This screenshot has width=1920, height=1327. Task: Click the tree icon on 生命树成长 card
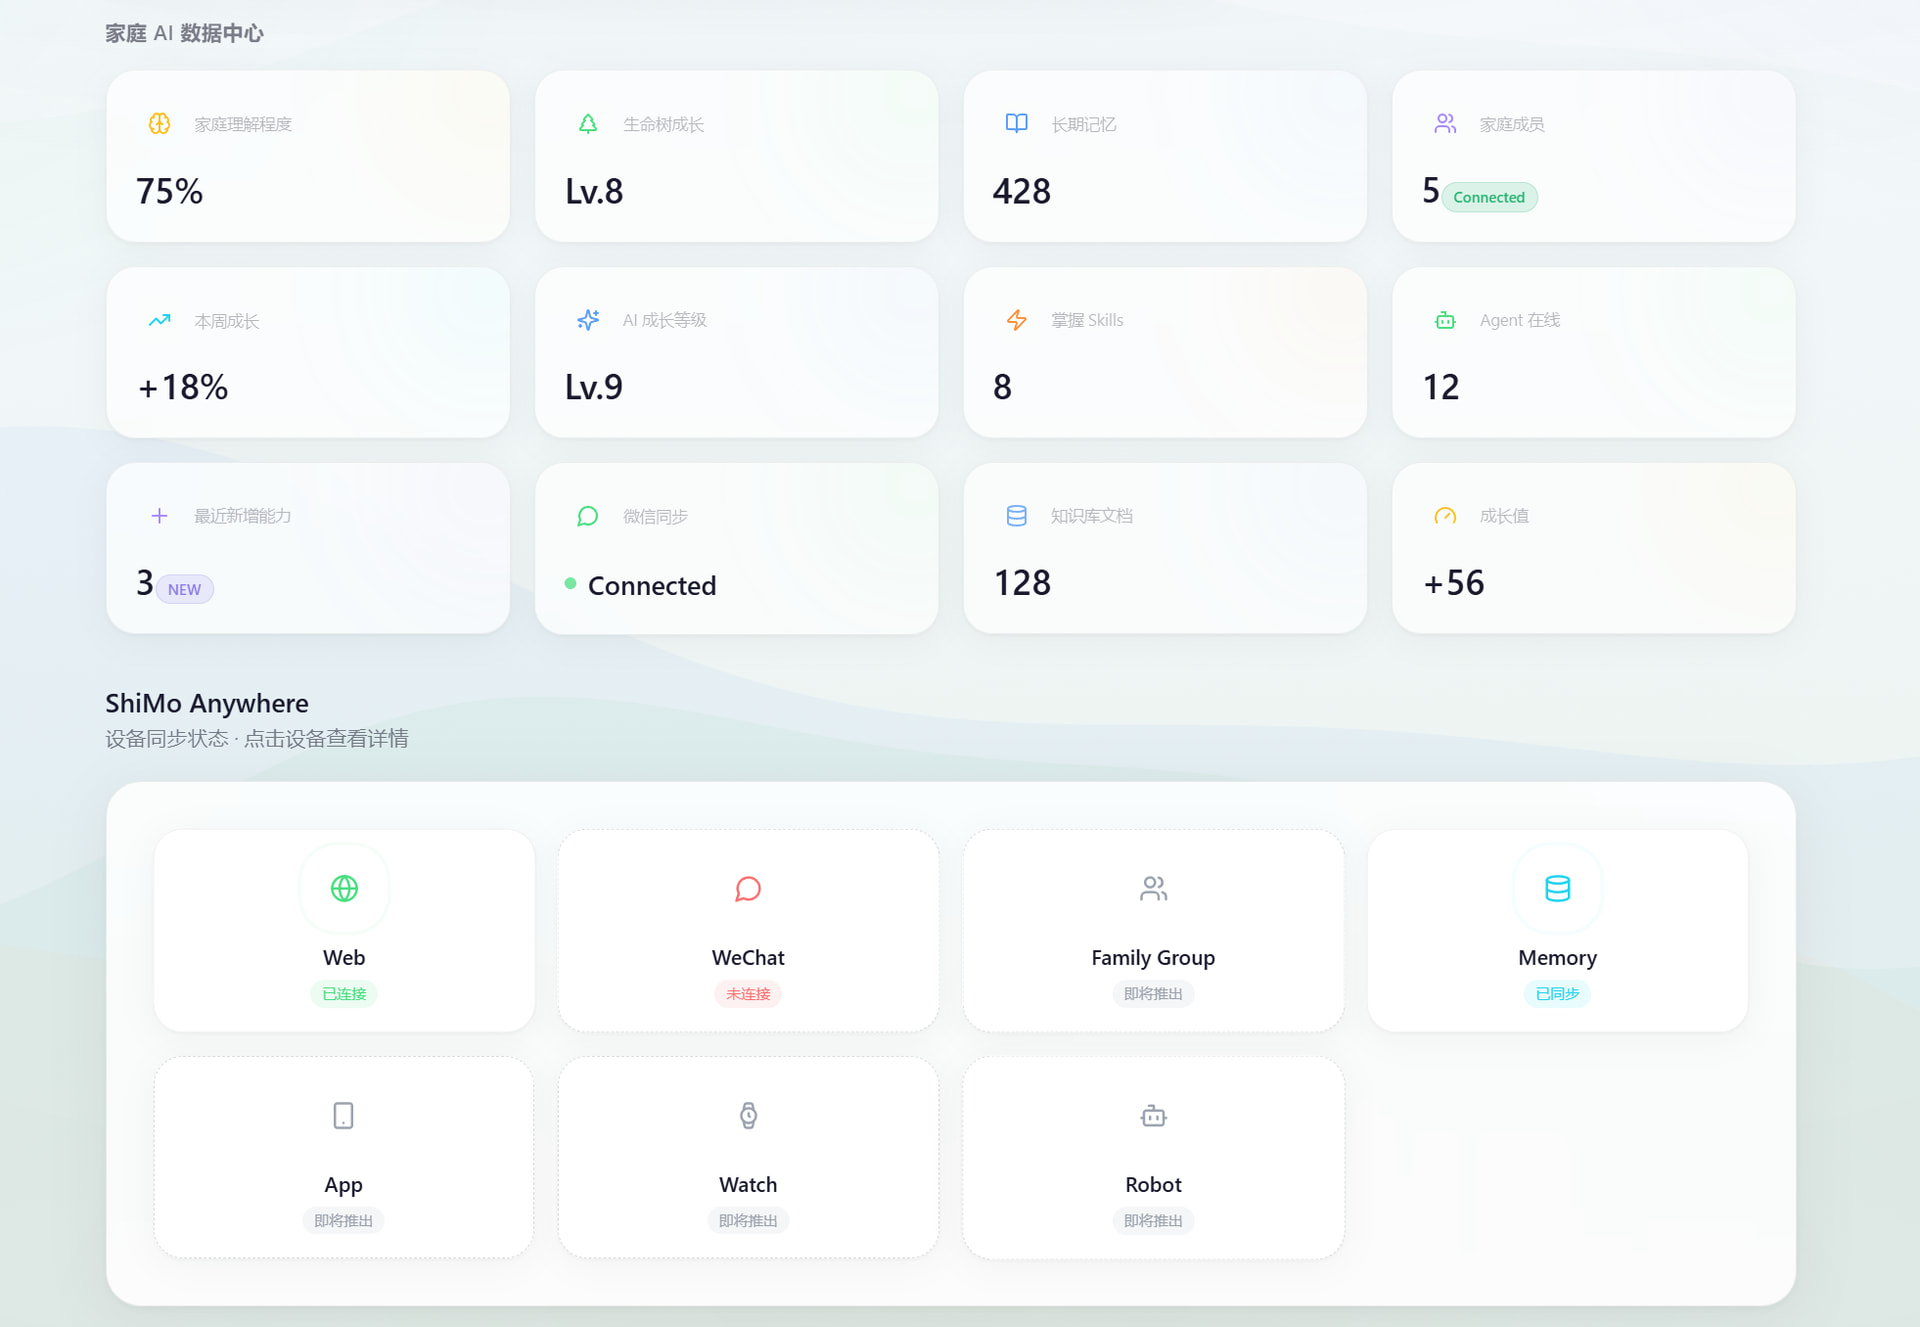pos(588,123)
